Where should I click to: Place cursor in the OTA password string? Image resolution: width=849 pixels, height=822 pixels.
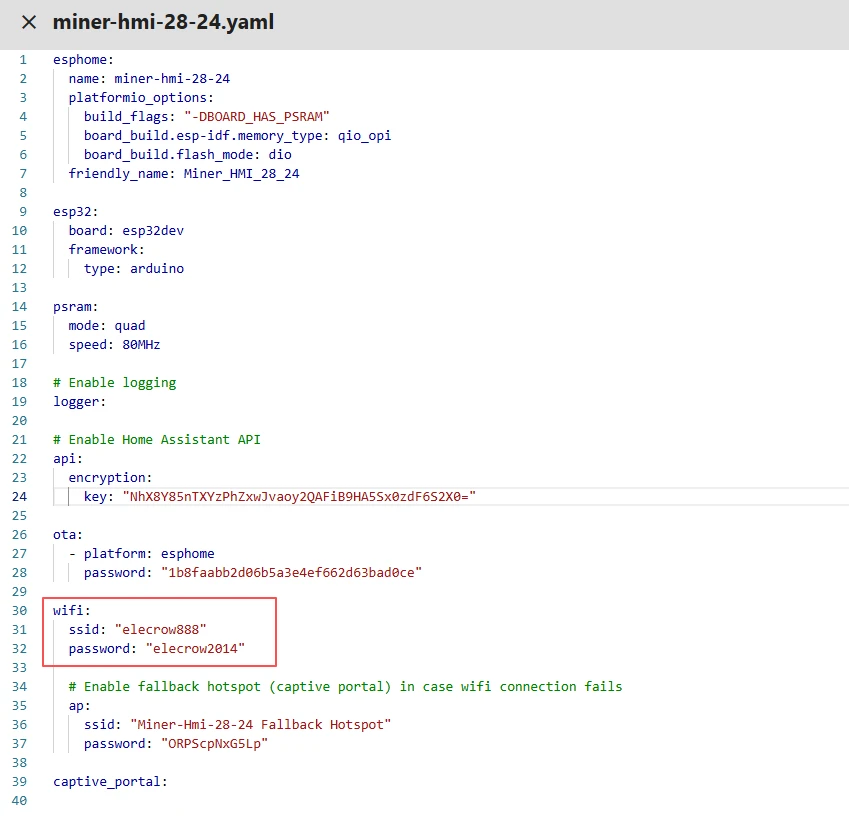coord(292,572)
